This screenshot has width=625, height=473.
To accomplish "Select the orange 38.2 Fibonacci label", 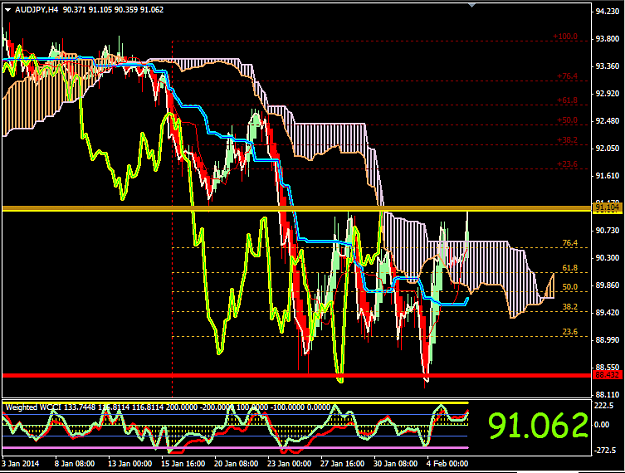I will coord(570,307).
